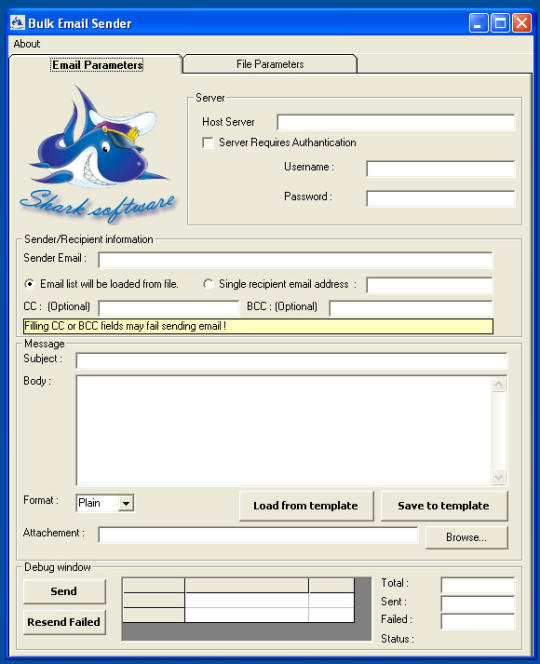Enable Server Requires Authentication checkbox
This screenshot has width=540, height=664.
pos(208,143)
